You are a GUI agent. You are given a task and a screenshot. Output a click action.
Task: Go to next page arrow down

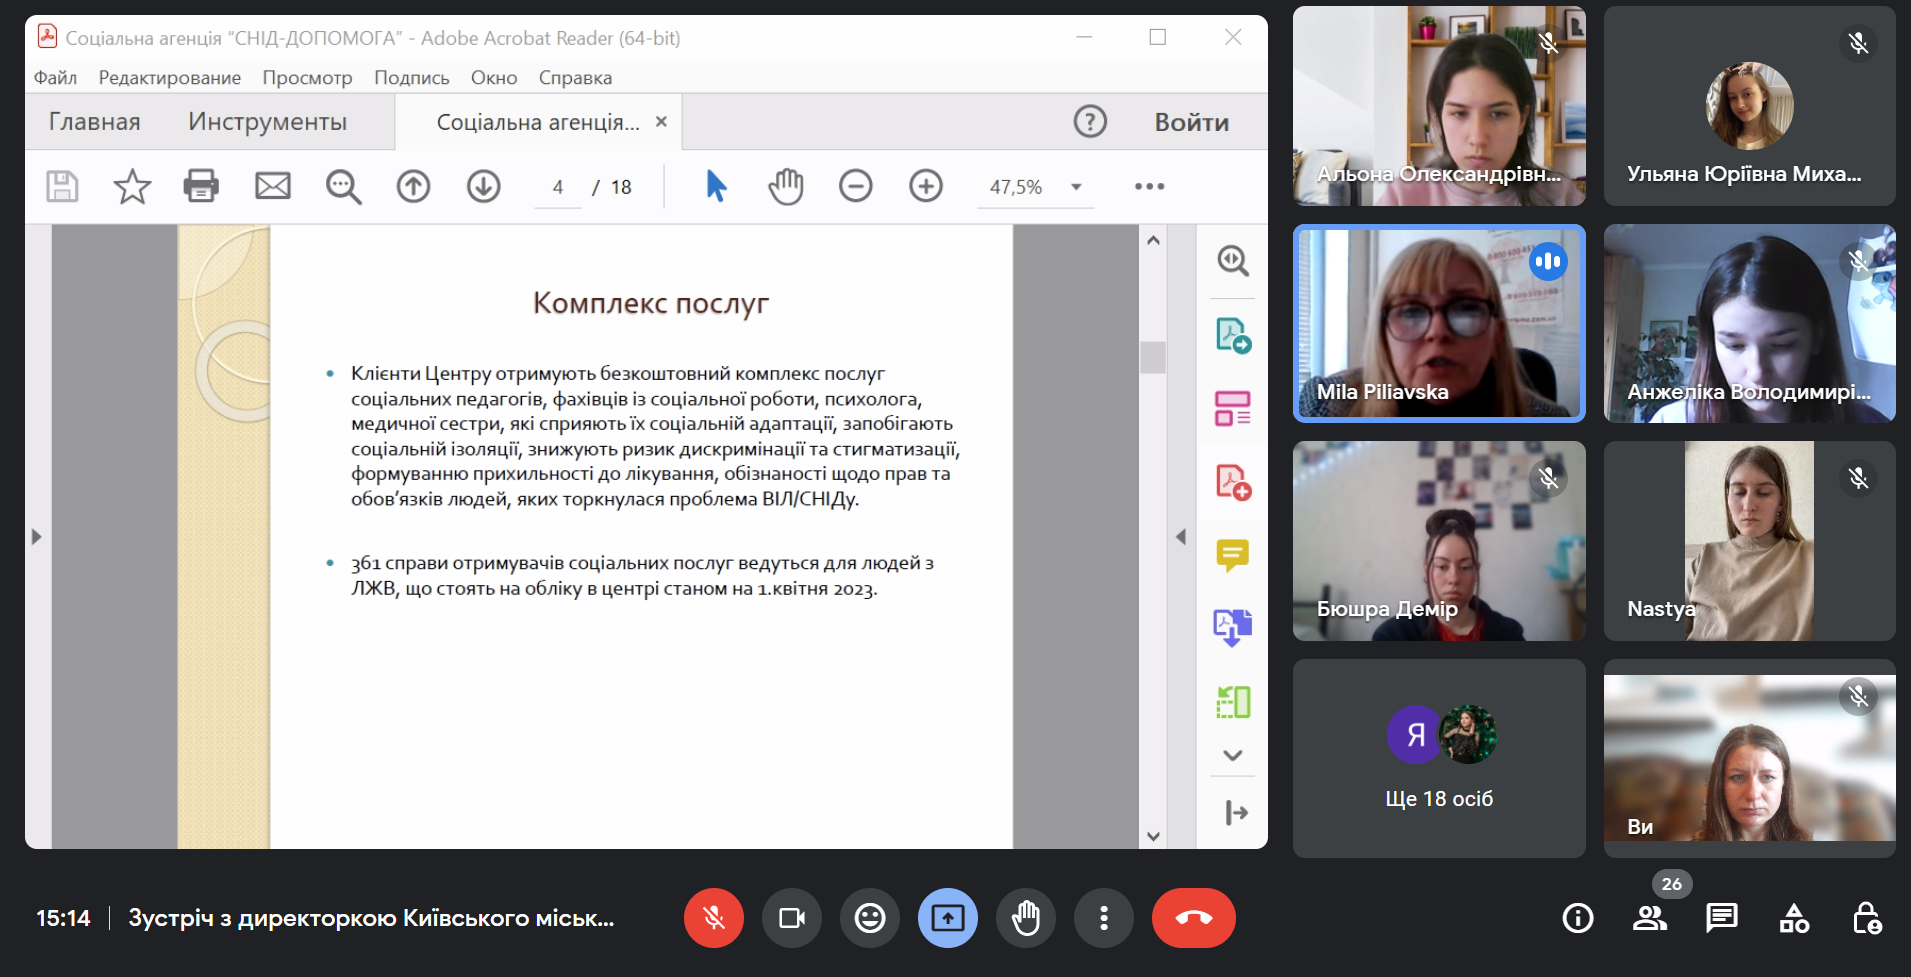(484, 186)
